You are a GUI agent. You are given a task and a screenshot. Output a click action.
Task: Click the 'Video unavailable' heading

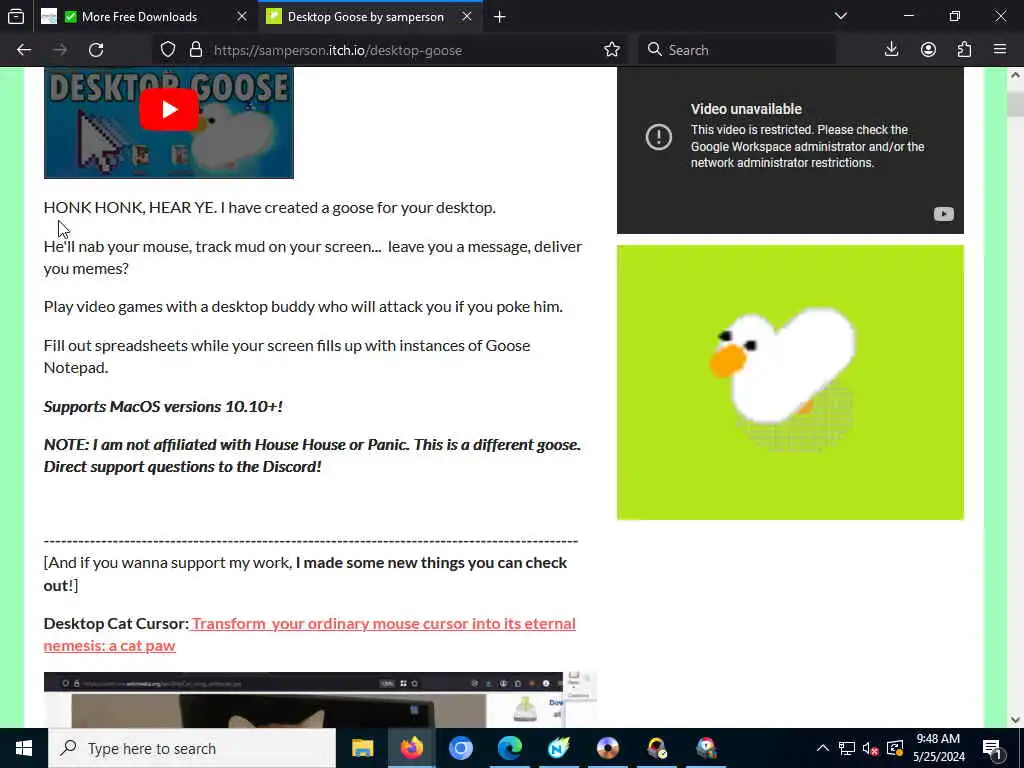(x=746, y=109)
